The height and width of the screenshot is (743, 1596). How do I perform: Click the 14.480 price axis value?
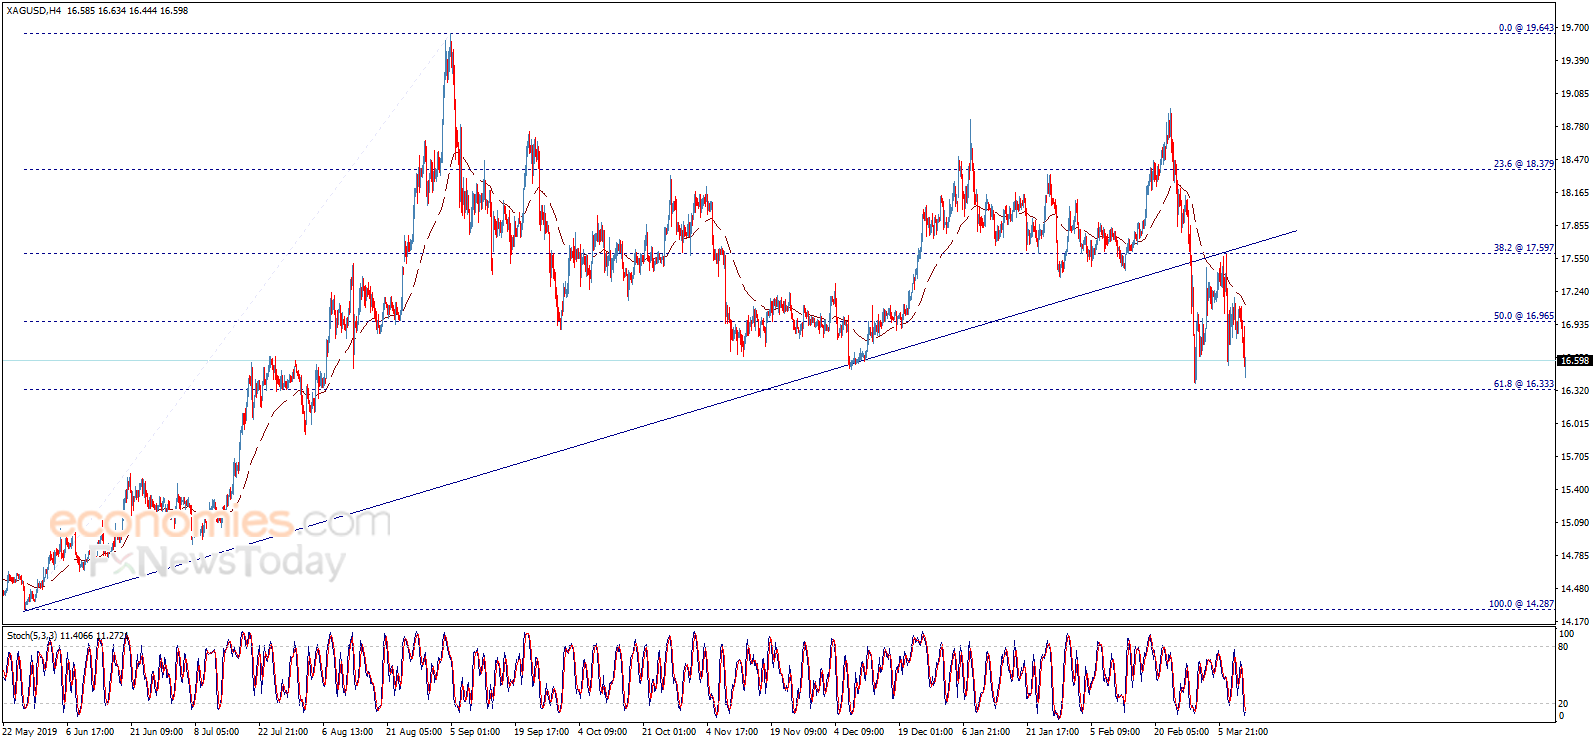(1575, 589)
